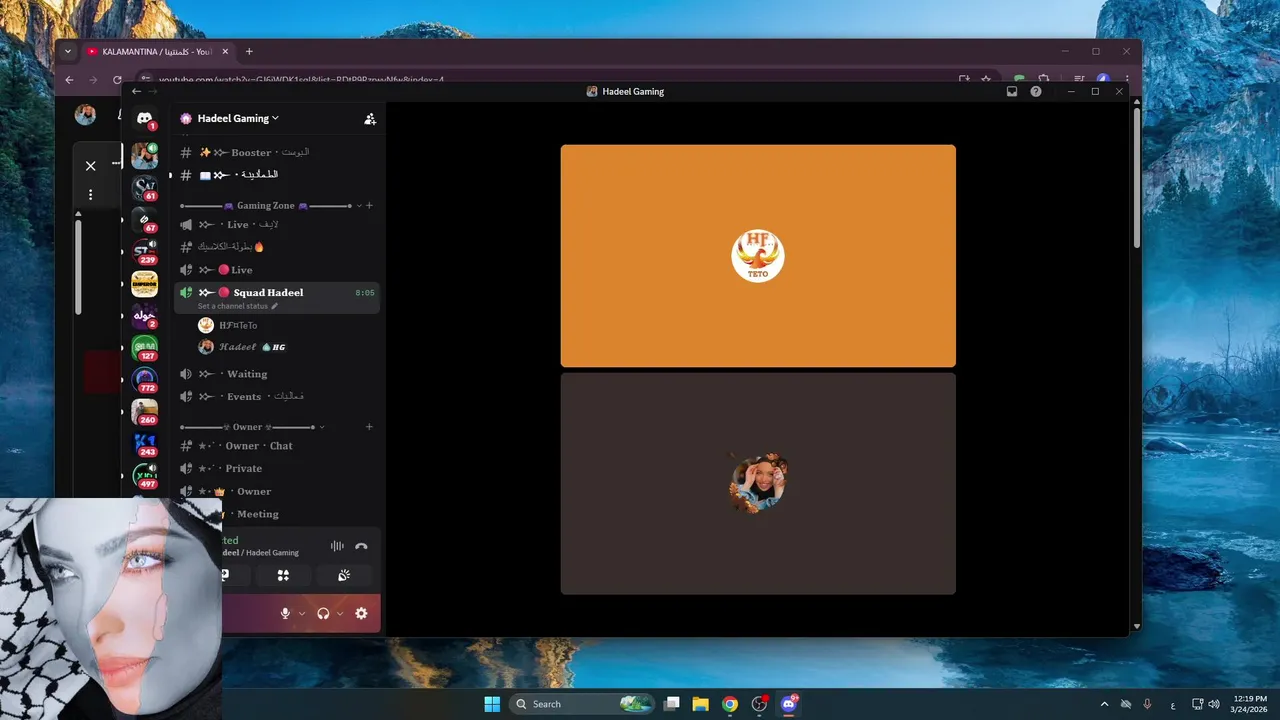Click the Windows Start button
This screenshot has height=720, width=1280.
tap(492, 704)
